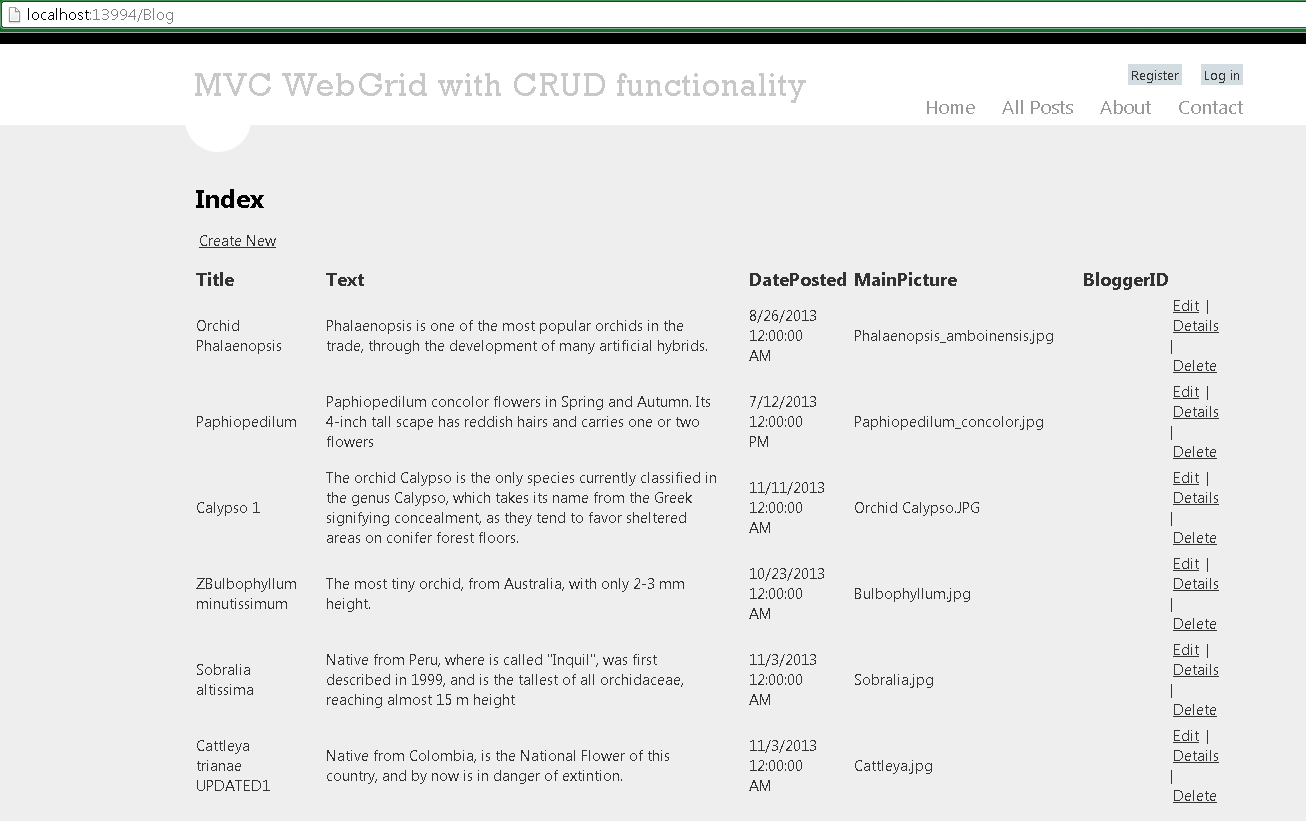The image size is (1306, 821).
Task: Click the Paphiopedilum_concolor.jpg cell
Action: 949,422
